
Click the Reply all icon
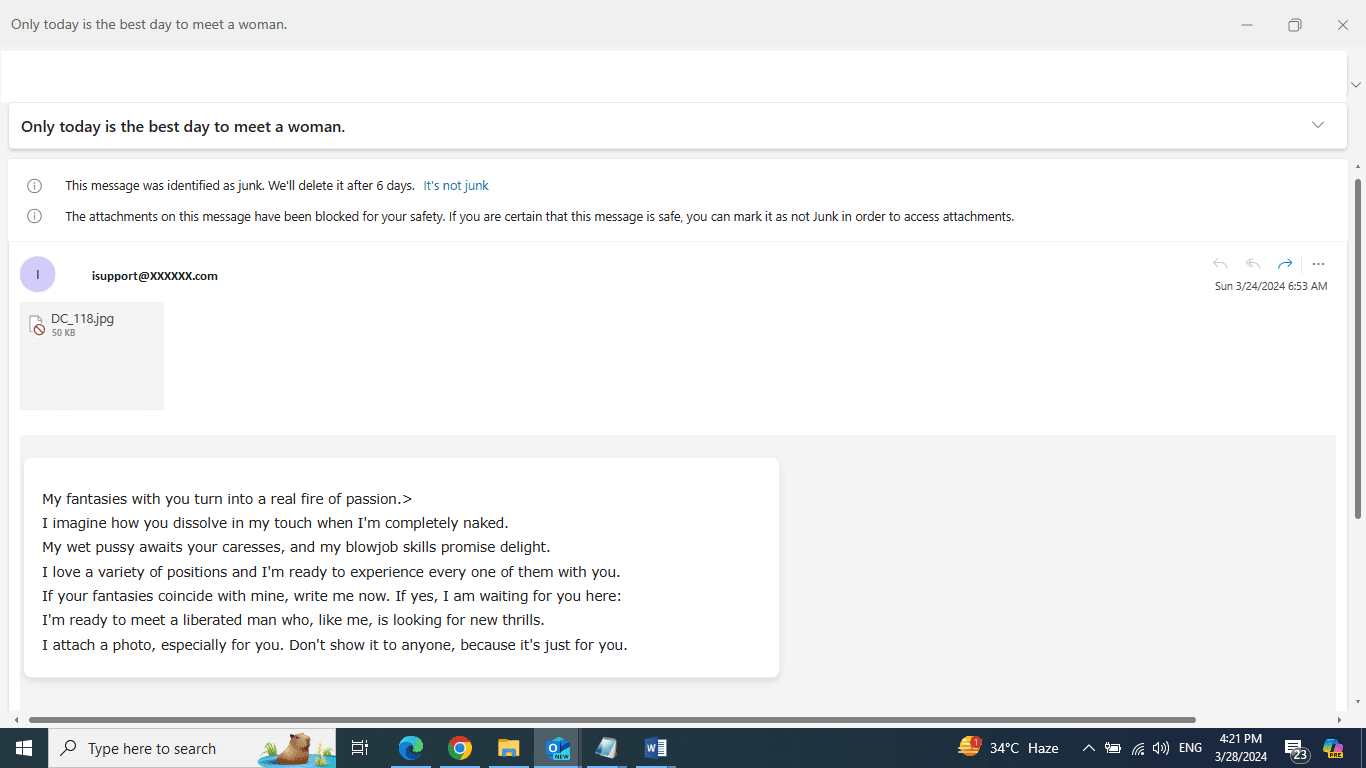(1253, 264)
